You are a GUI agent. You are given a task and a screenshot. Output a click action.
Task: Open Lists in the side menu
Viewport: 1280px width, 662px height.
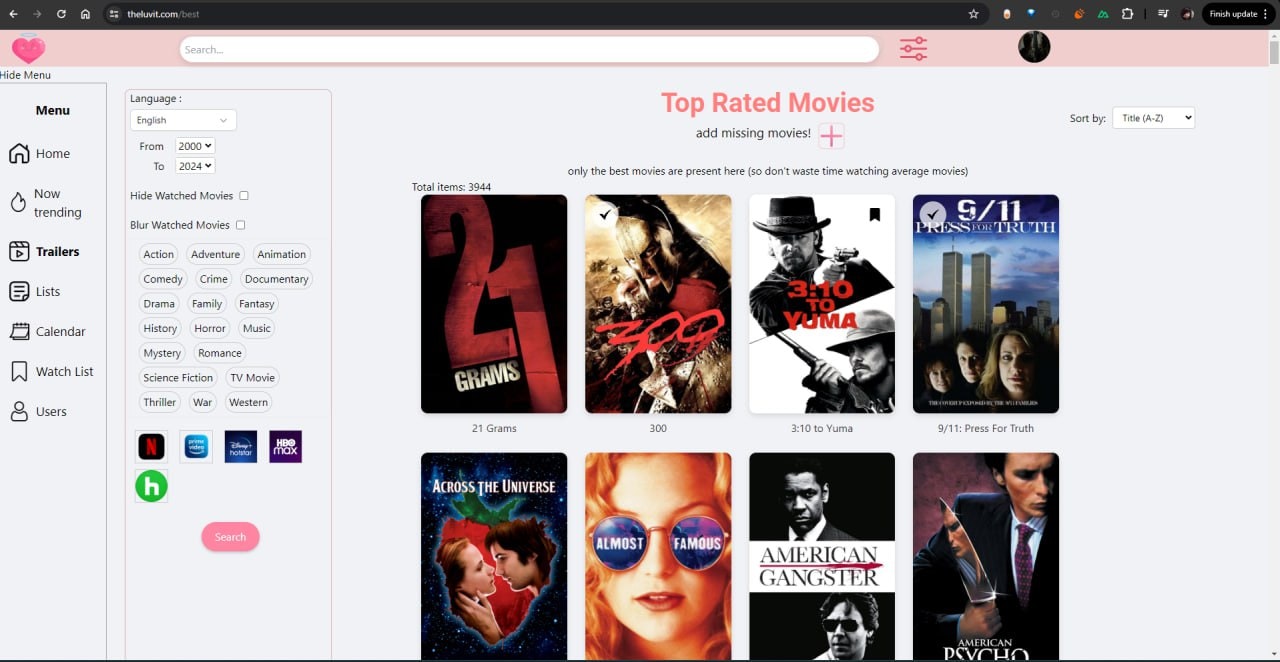[x=35, y=292]
